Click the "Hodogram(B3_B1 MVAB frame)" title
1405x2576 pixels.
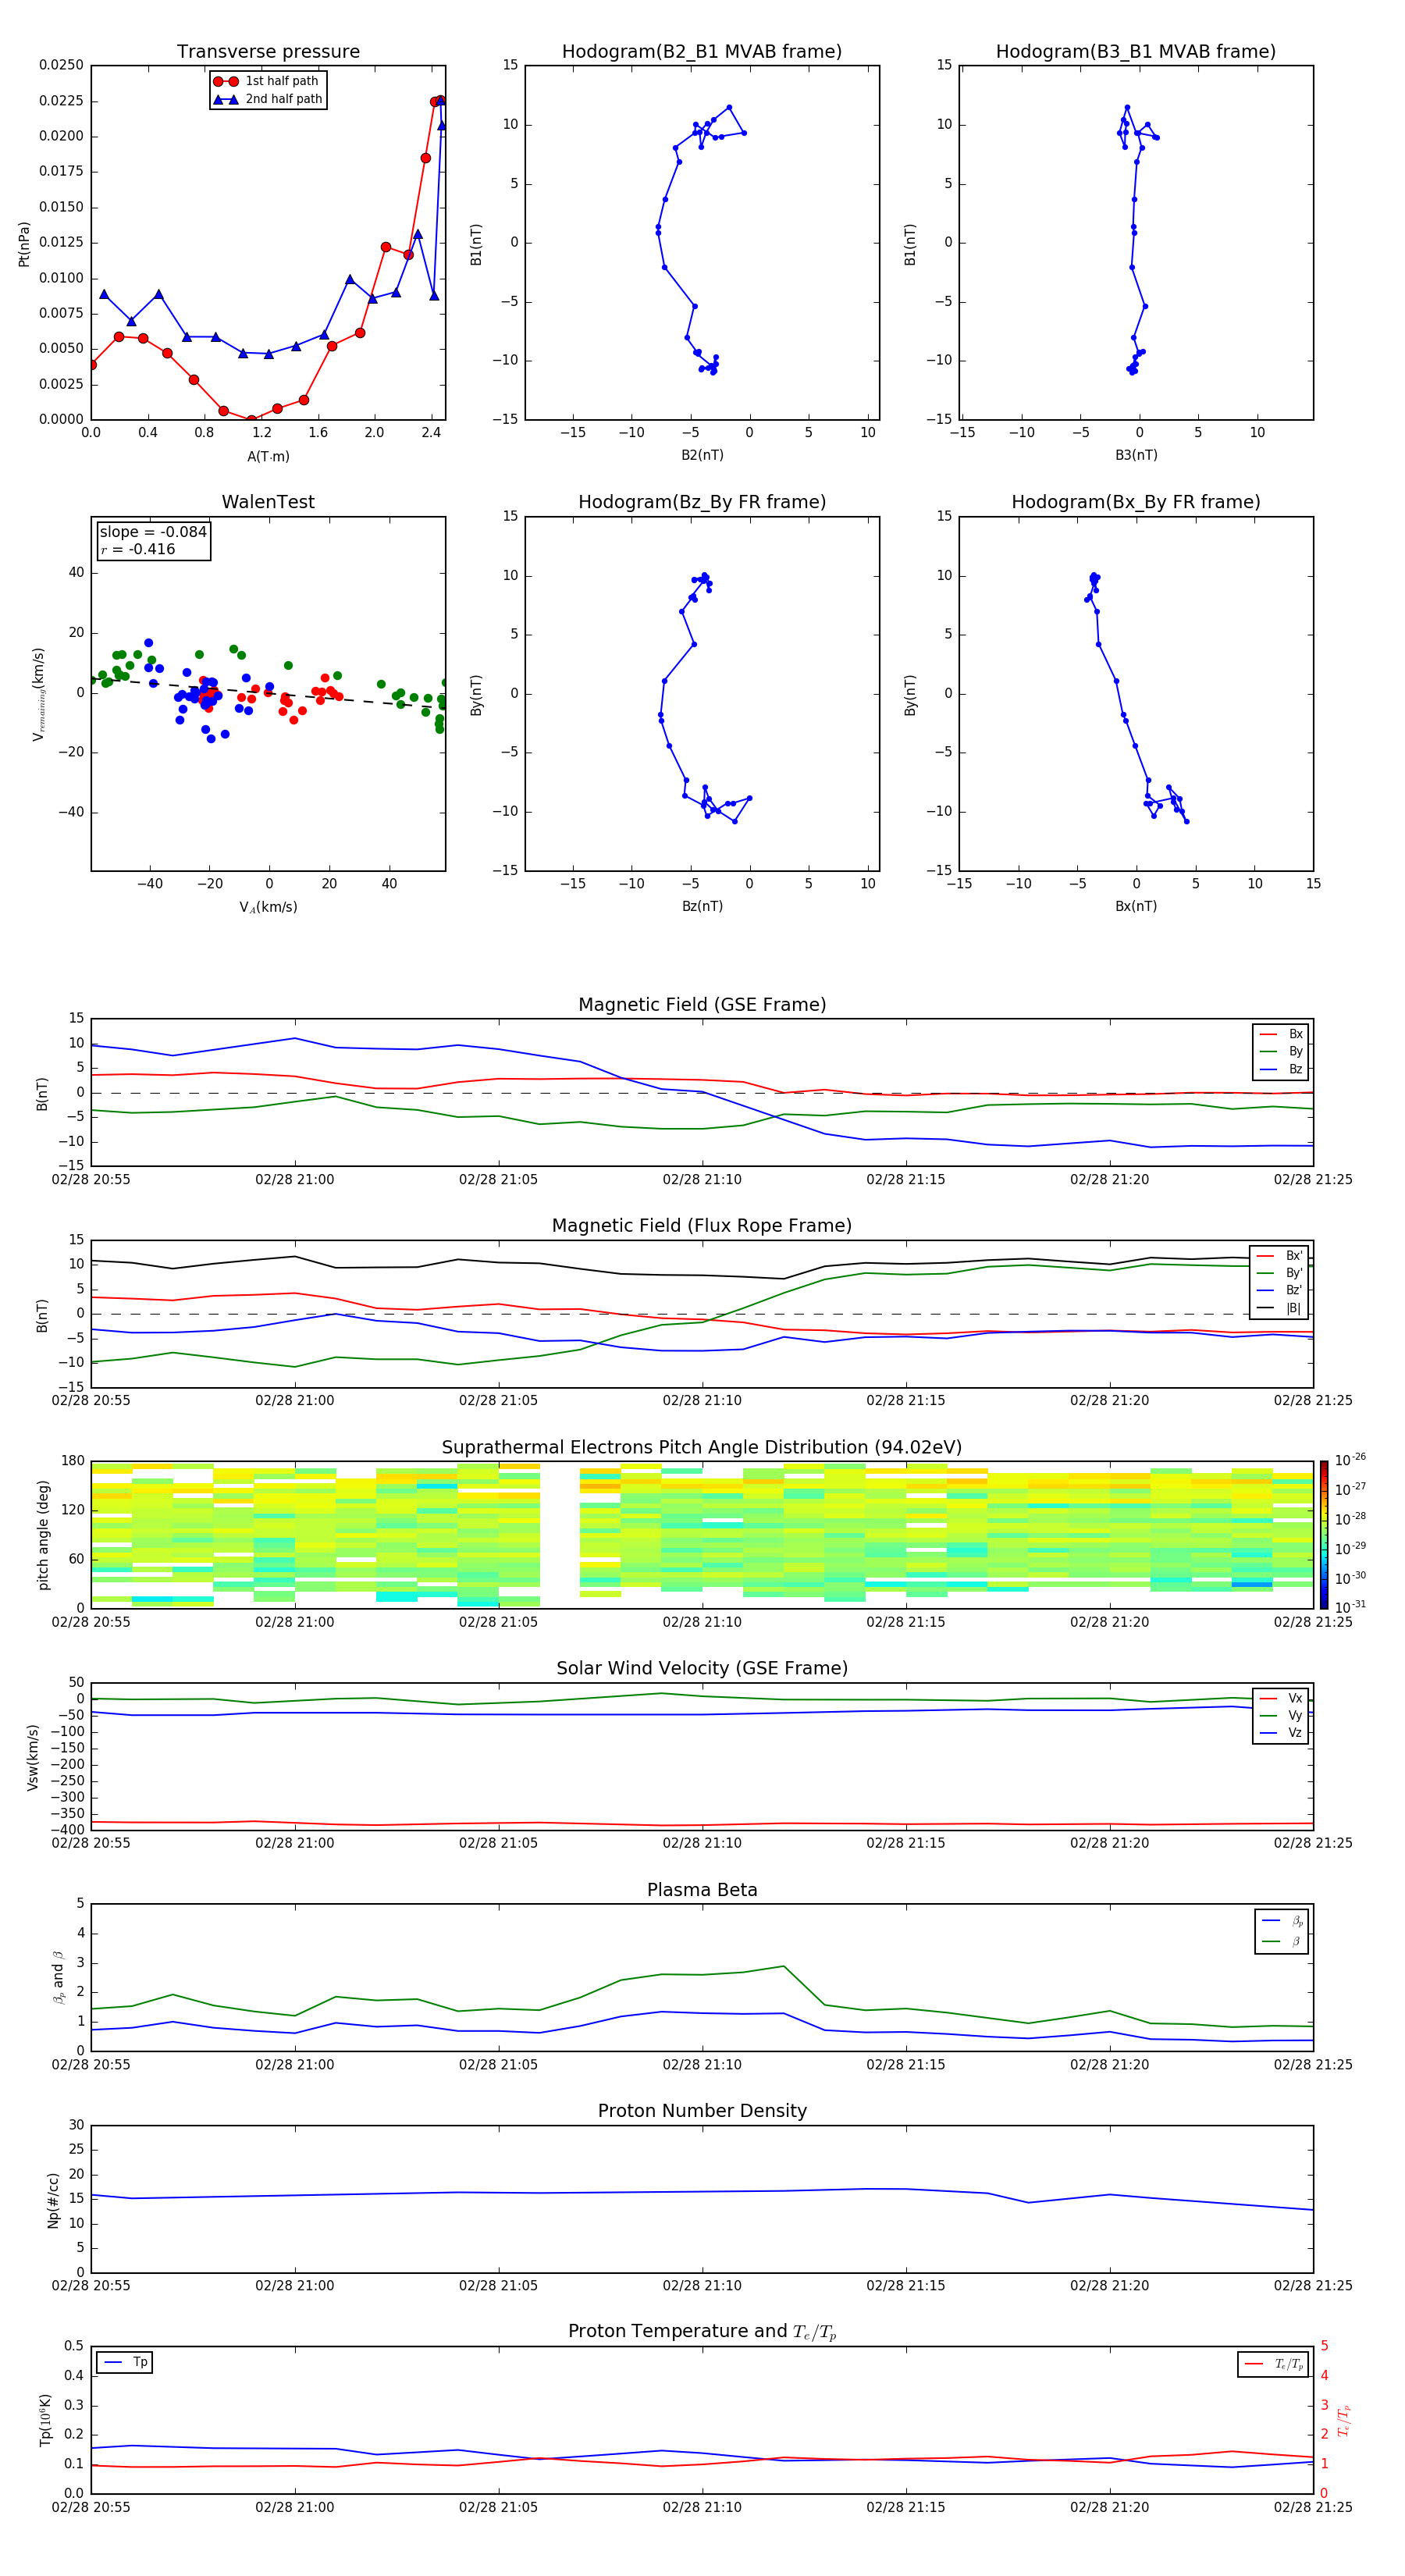1136,52
